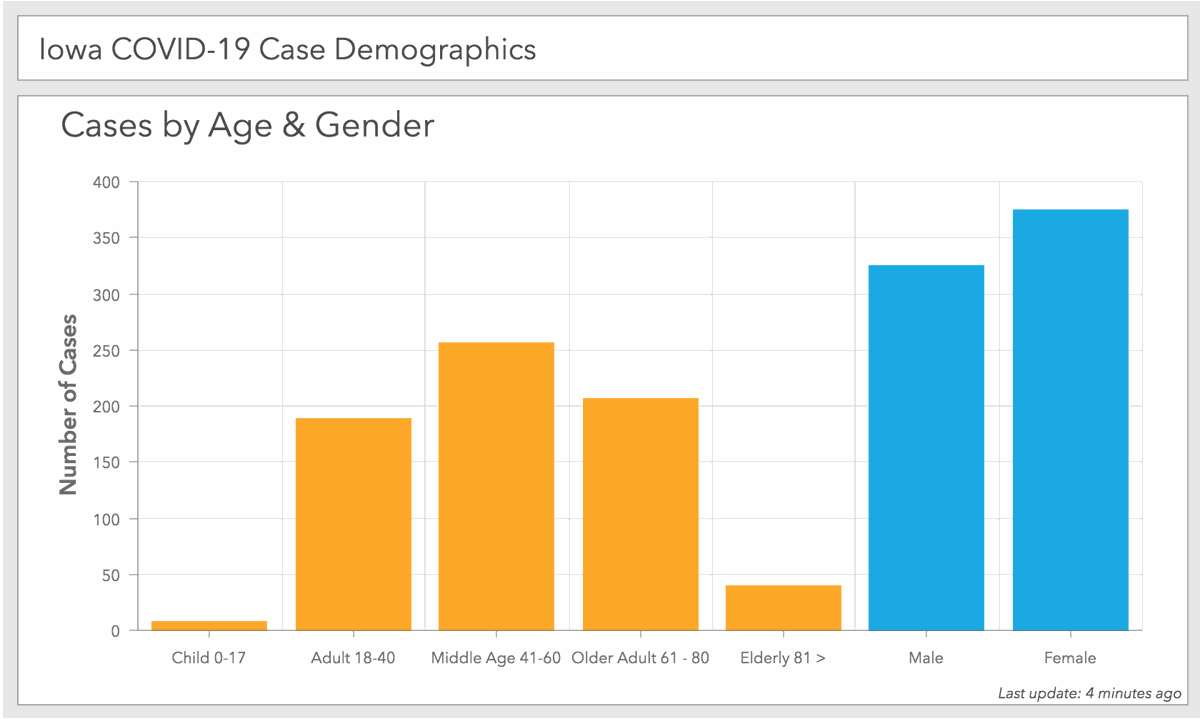
Task: Click the "Iowa COVID-19 Case Demographics" header
Action: (x=287, y=49)
